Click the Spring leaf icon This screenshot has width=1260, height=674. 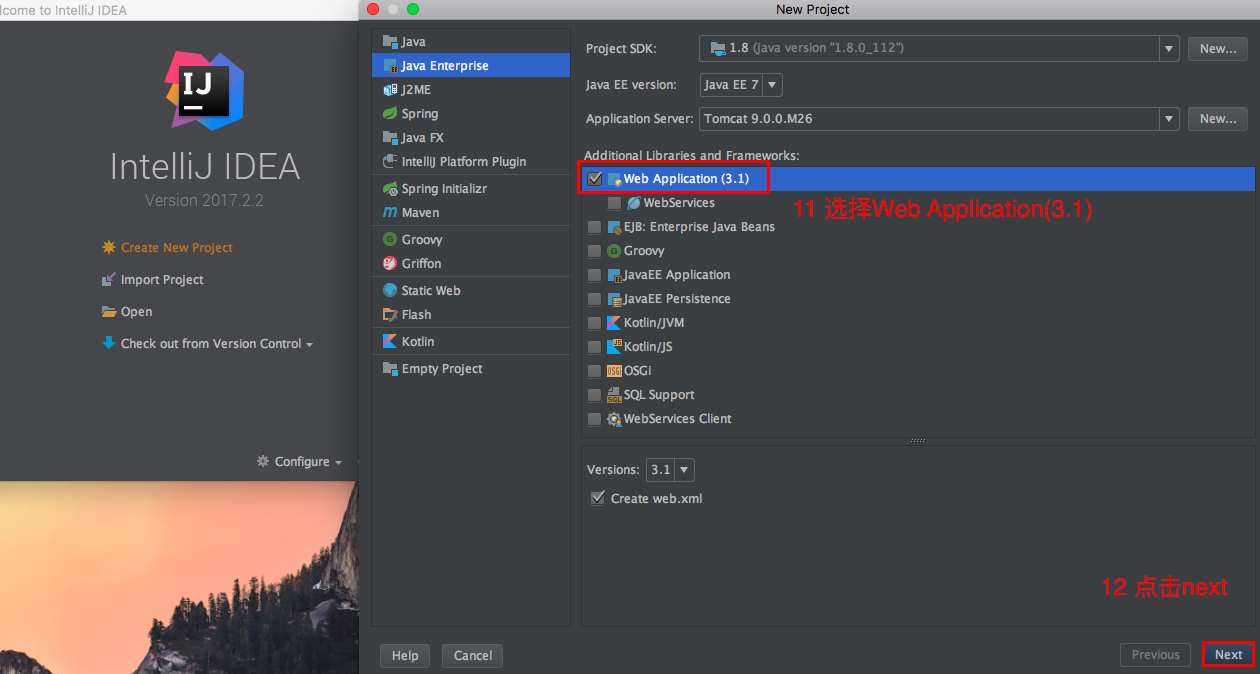(x=390, y=114)
